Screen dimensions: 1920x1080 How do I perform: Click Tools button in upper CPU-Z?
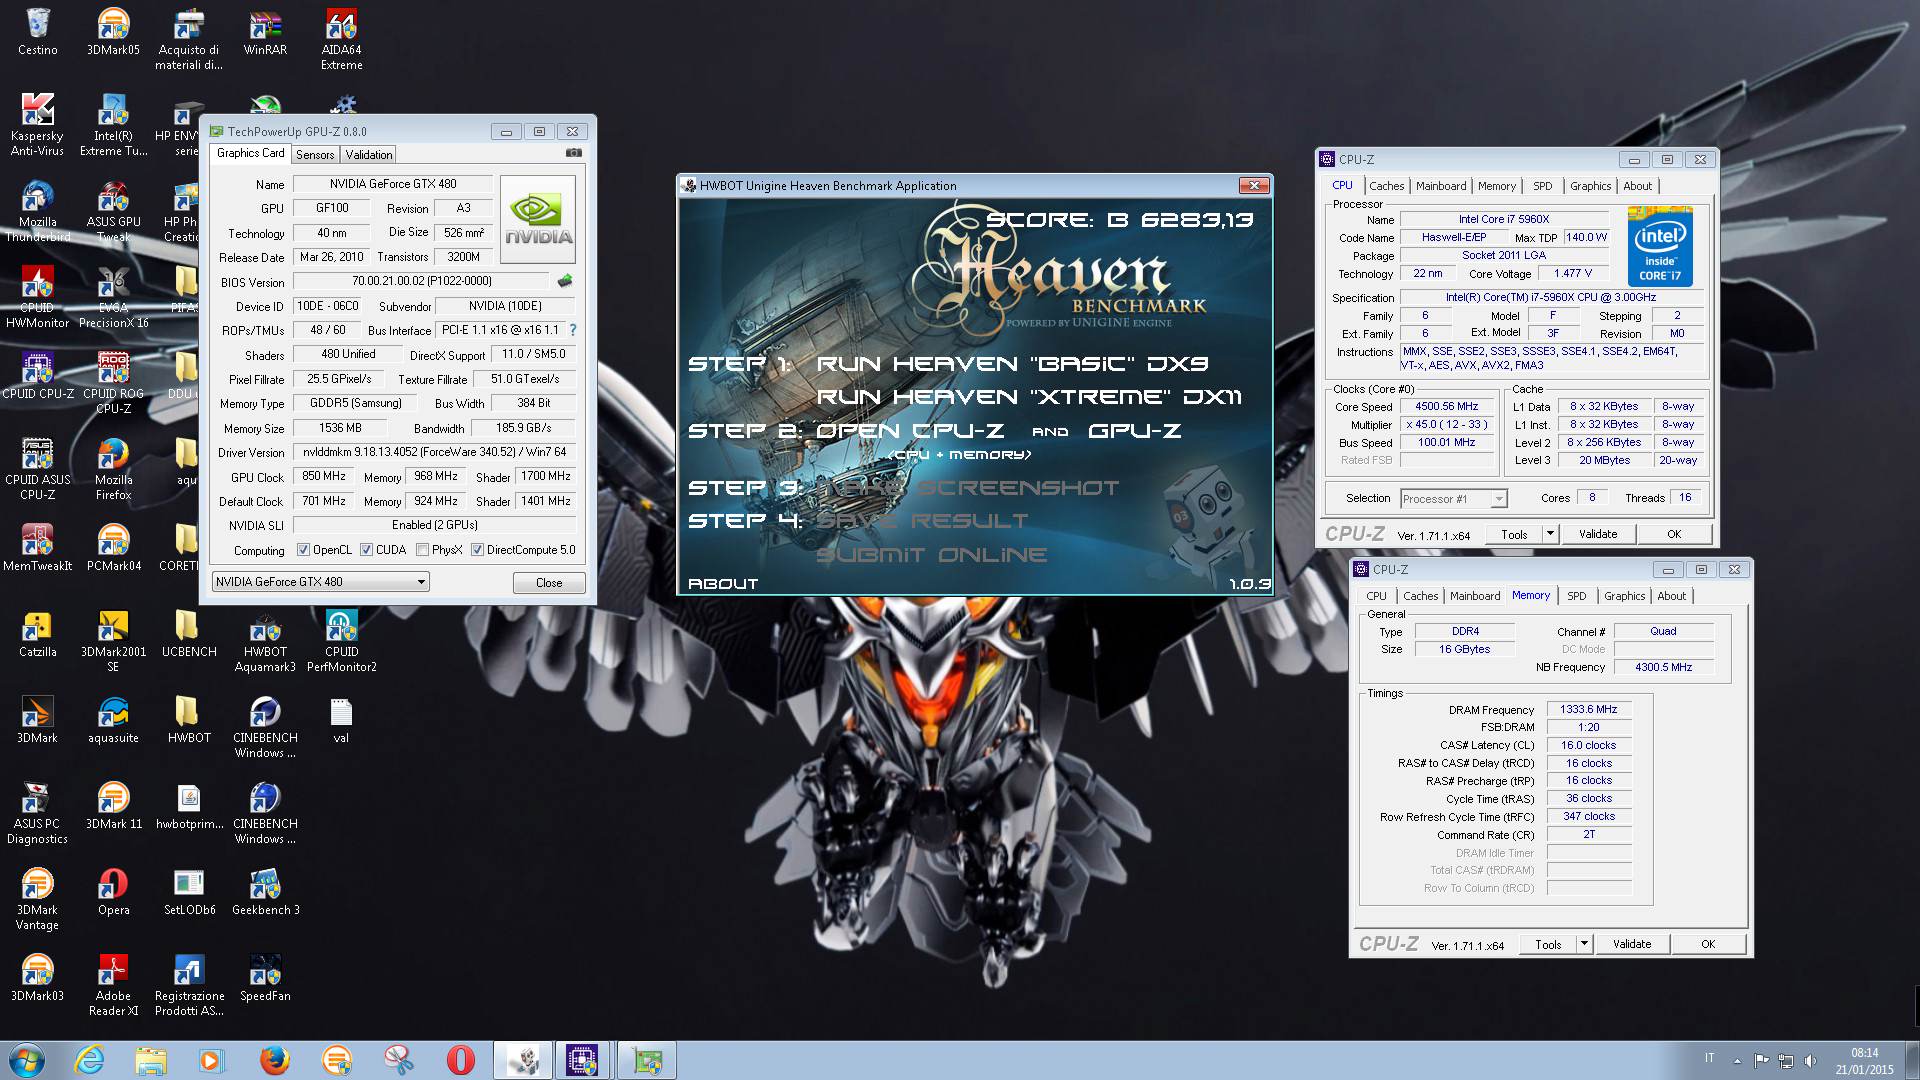point(1514,534)
